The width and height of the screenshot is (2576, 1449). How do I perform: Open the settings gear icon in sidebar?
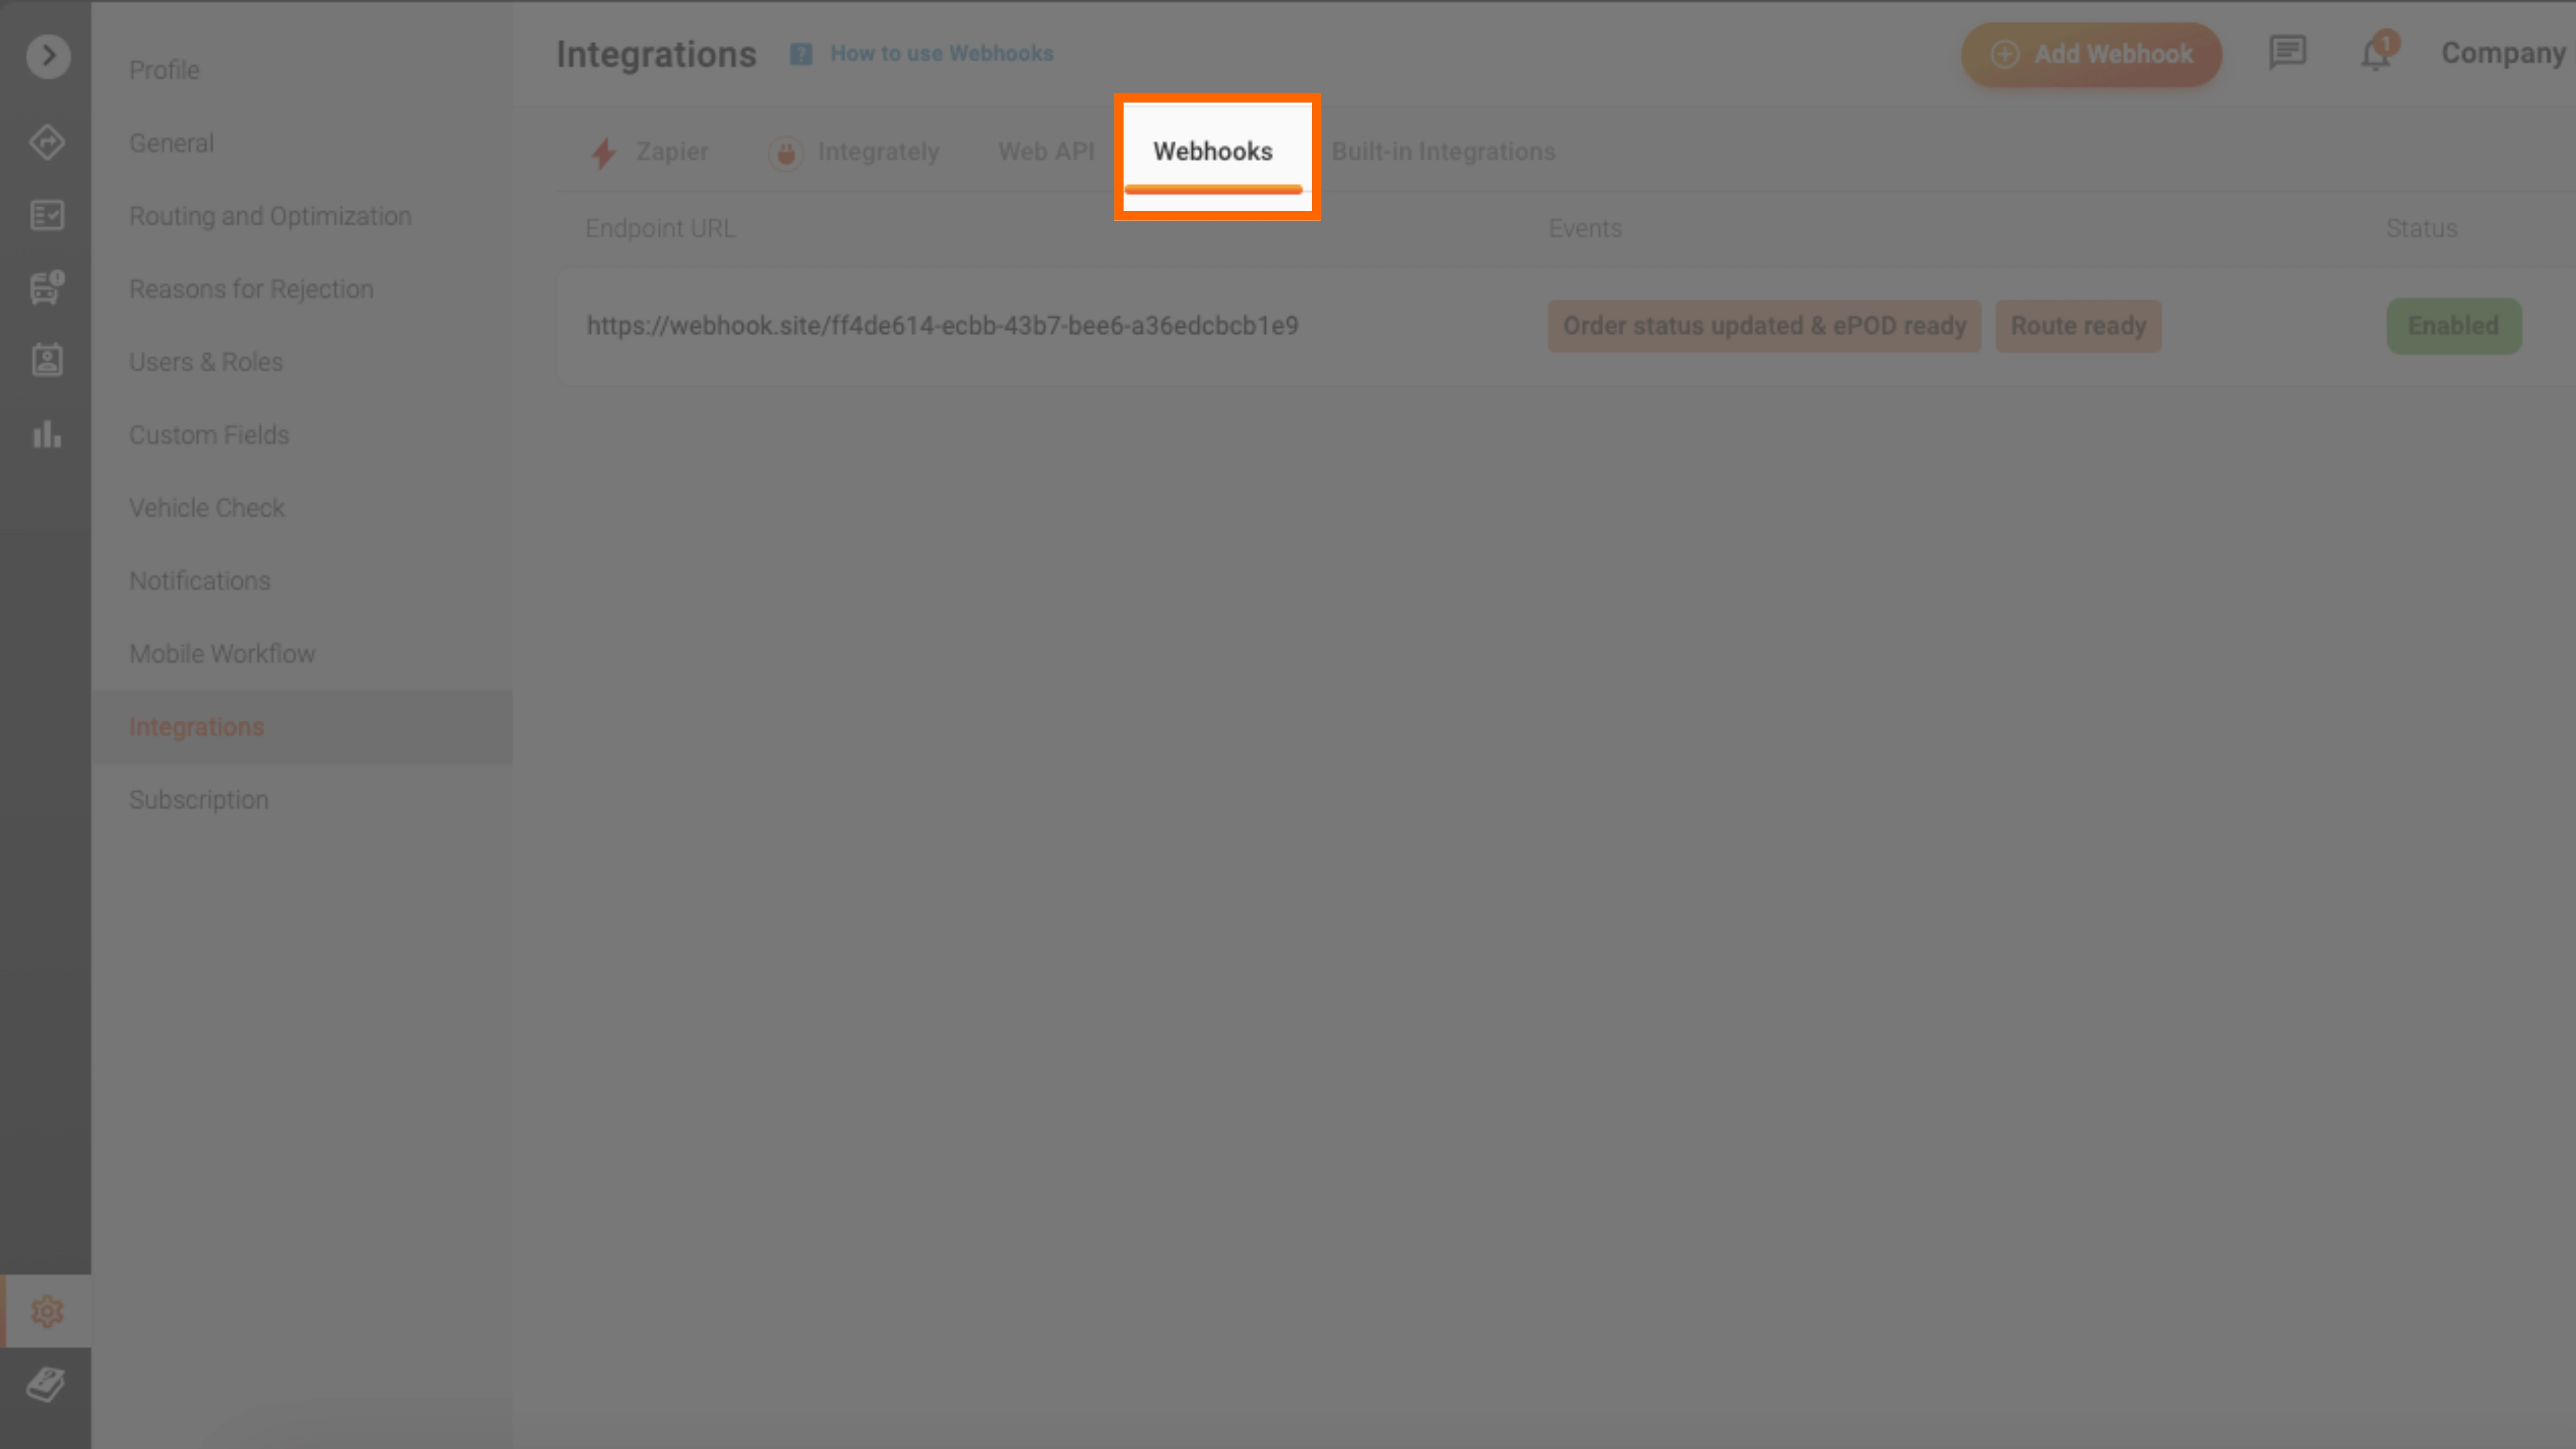click(47, 1311)
